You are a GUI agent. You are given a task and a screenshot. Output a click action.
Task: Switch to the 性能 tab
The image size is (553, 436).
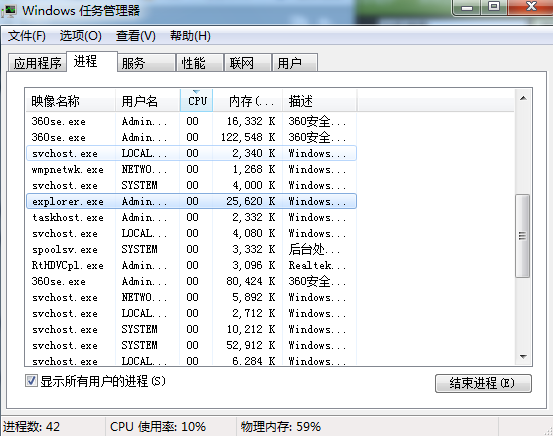click(x=200, y=63)
